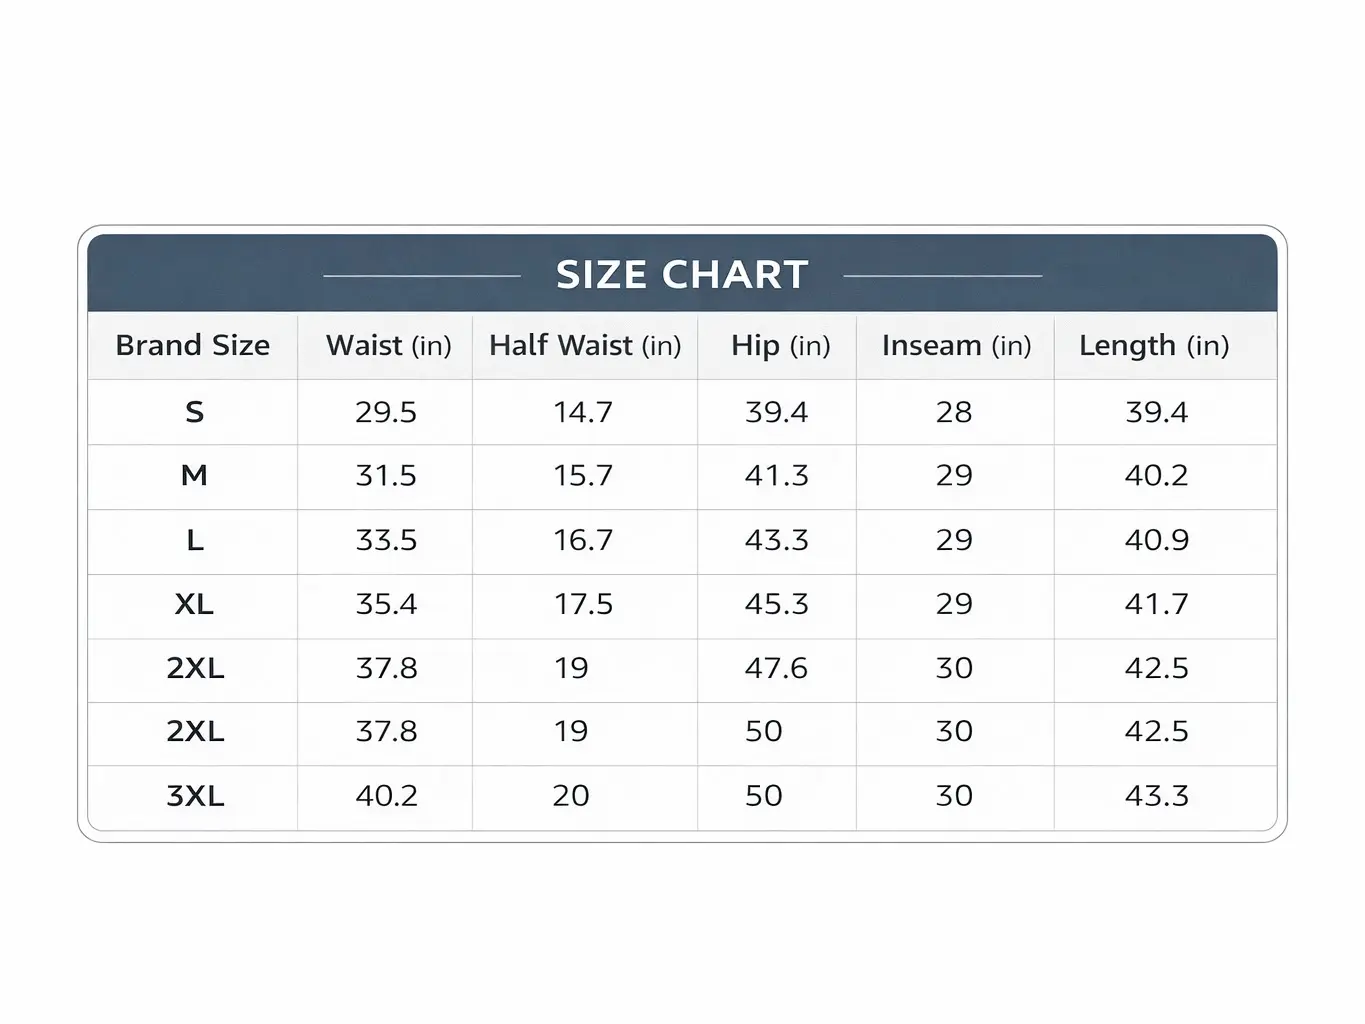Click the 20 half waist value for 3XL
The height and width of the screenshot is (1024, 1365).
click(x=571, y=796)
